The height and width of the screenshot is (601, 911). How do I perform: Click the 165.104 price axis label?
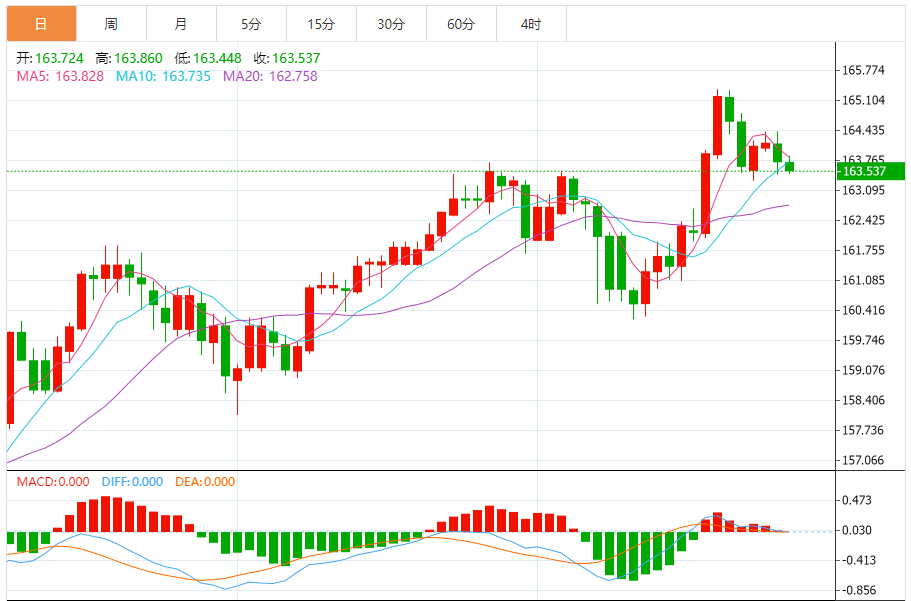(863, 100)
